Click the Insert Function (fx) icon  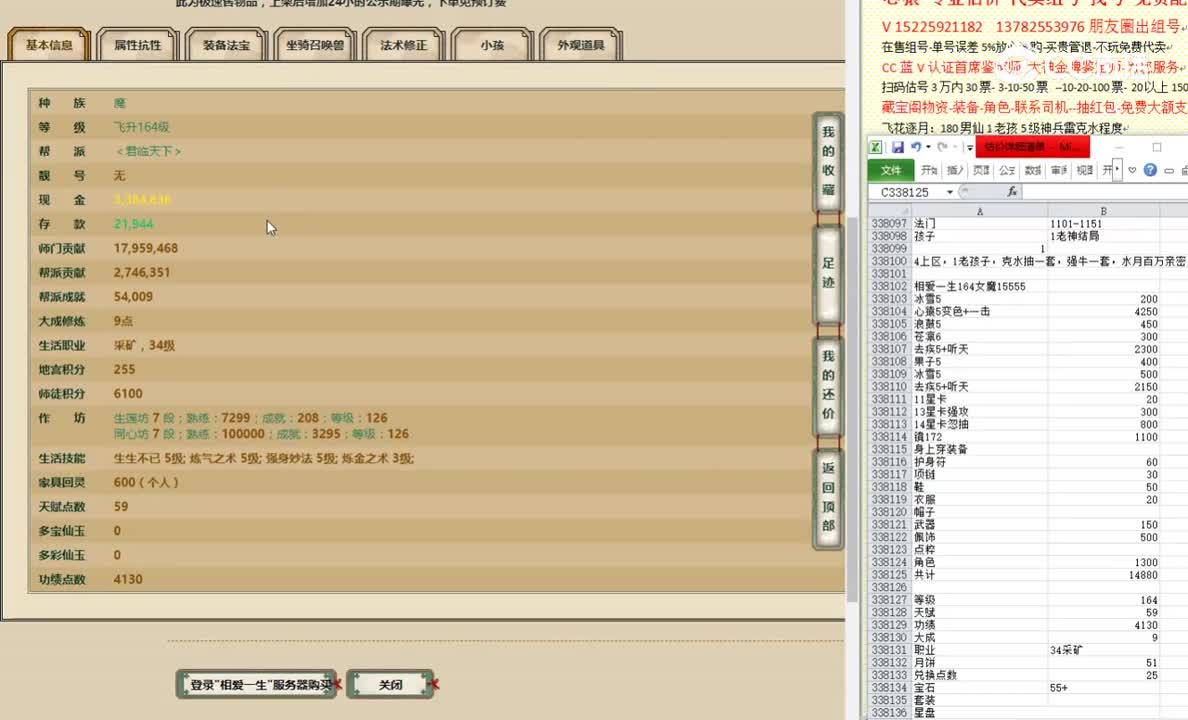1012,191
